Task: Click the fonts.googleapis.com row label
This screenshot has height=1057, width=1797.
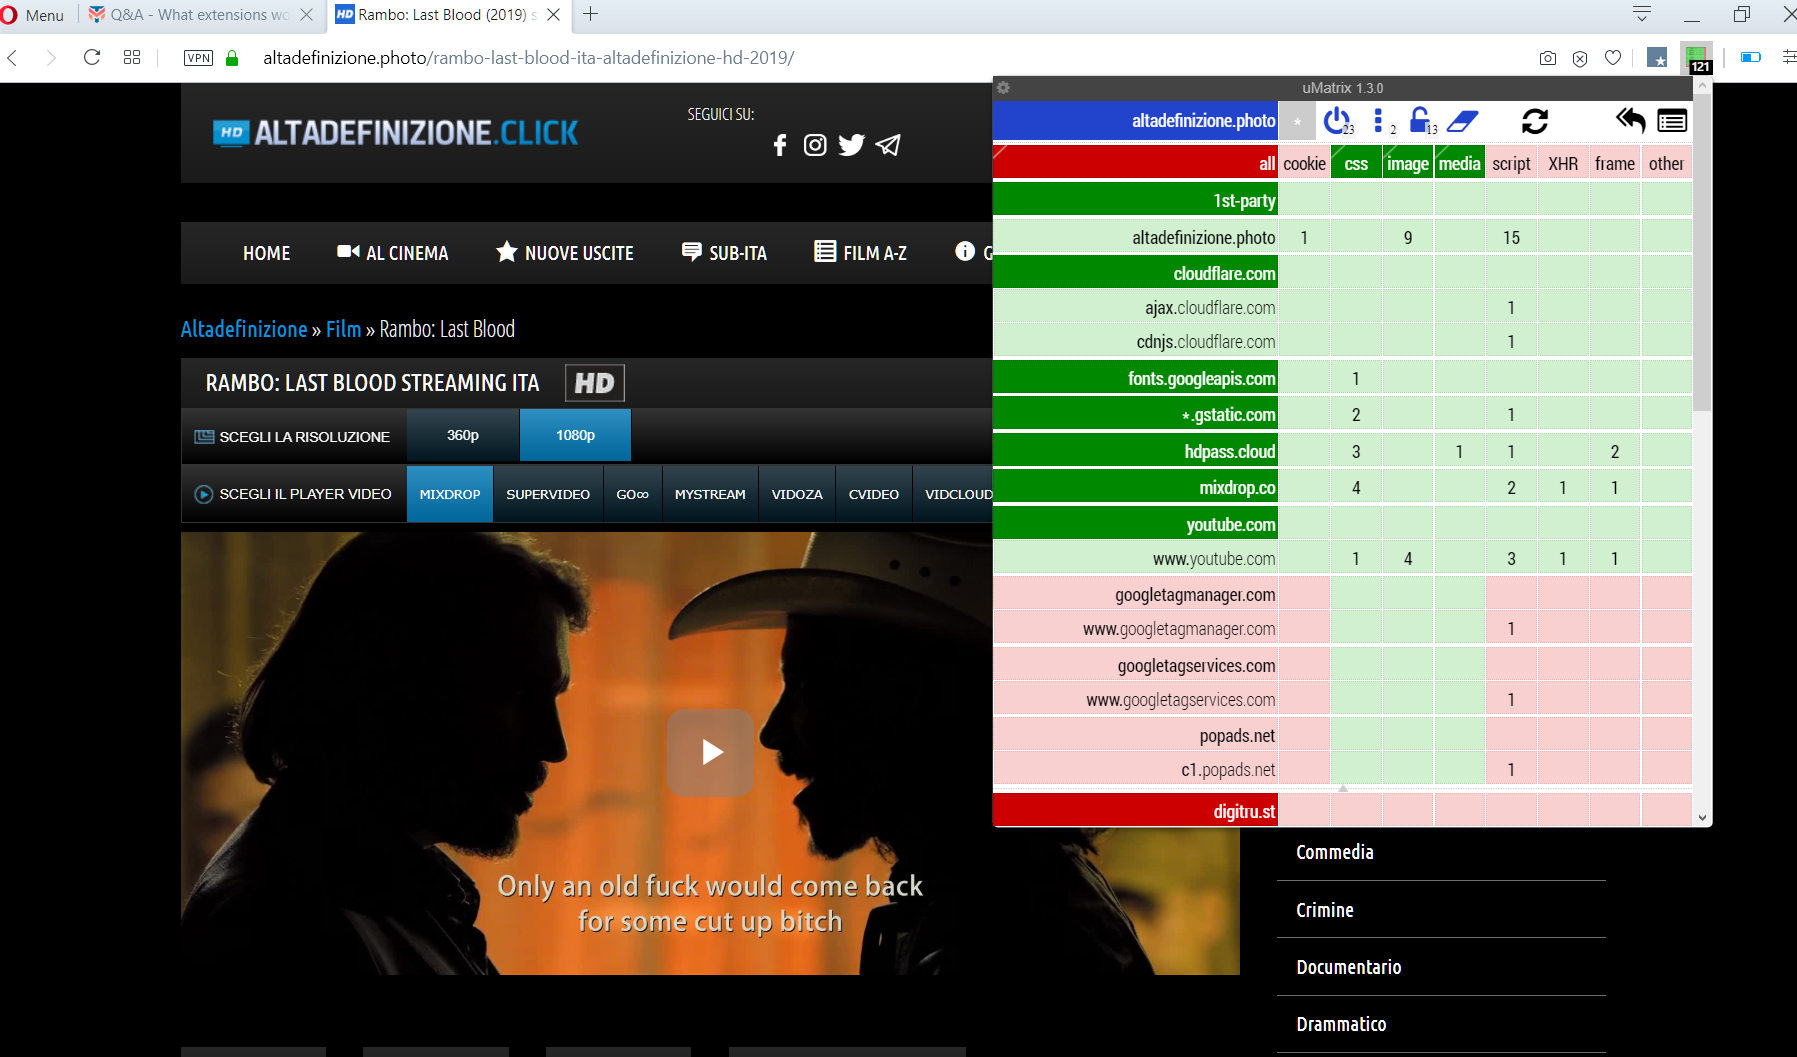Action: click(1135, 378)
